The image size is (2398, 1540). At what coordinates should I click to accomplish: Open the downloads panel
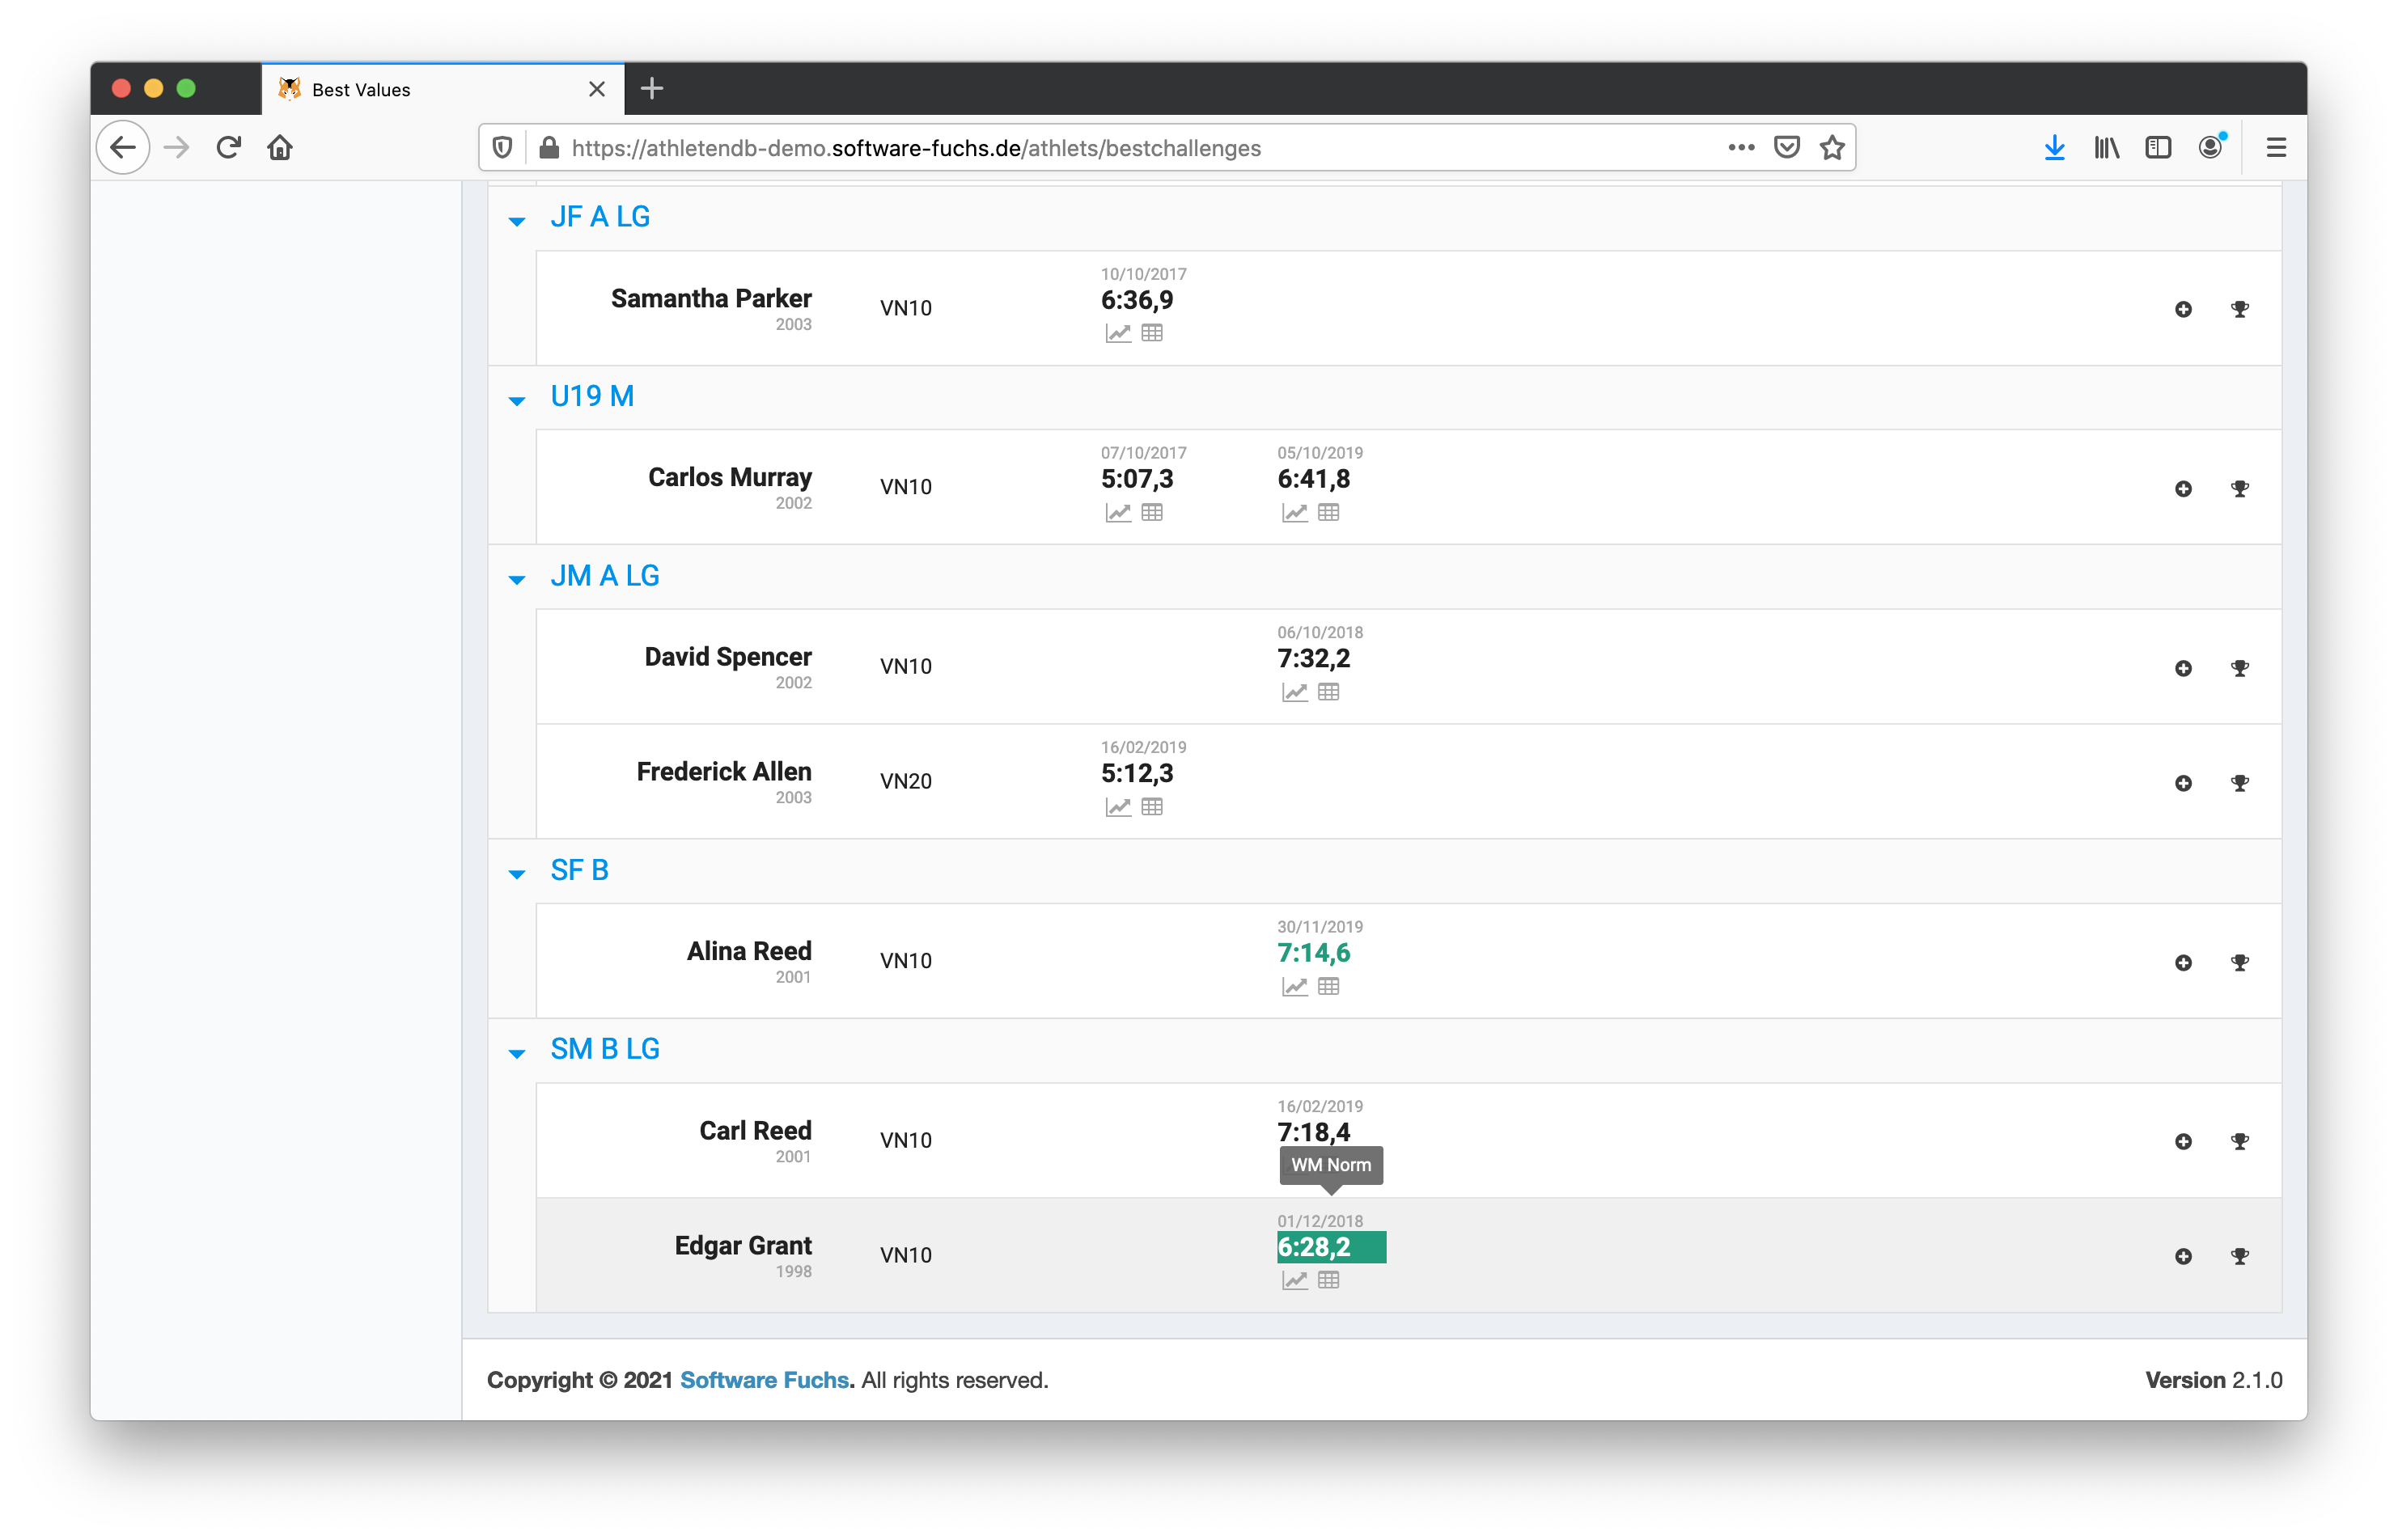(x=2054, y=148)
